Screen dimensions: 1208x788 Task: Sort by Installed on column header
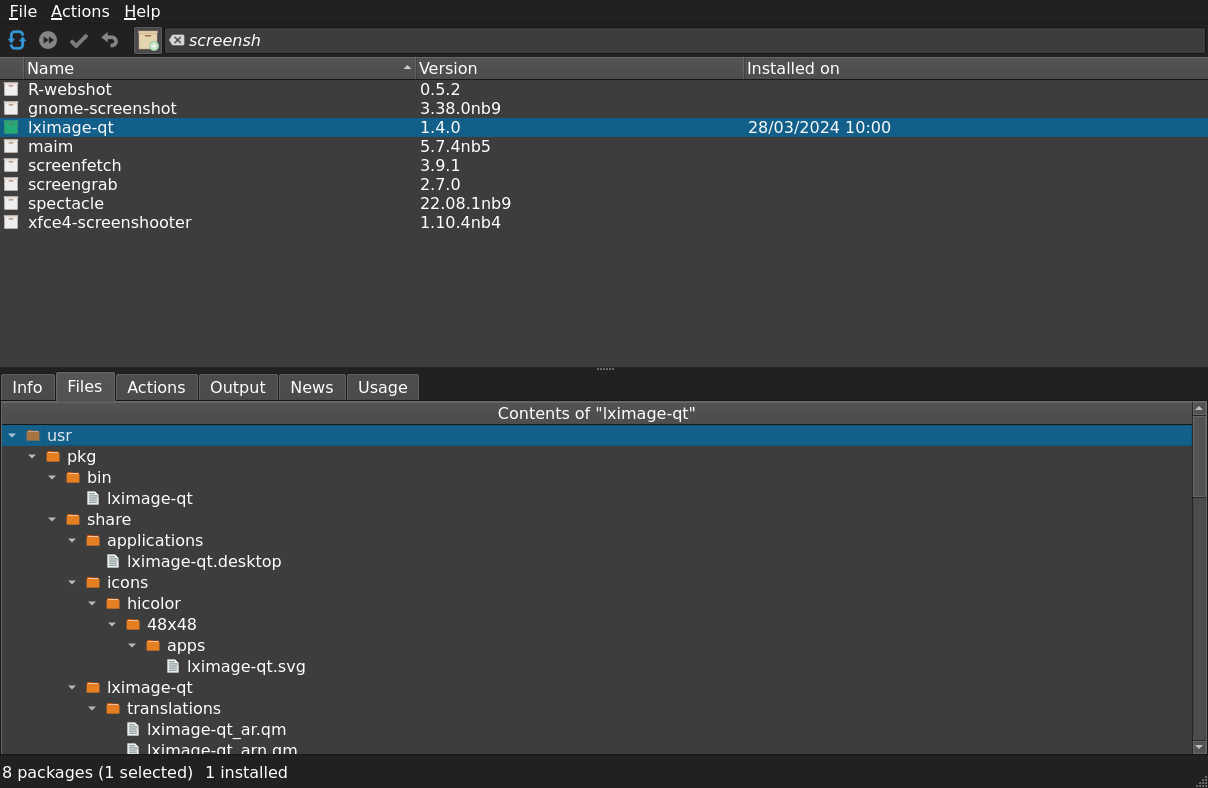pyautogui.click(x=975, y=68)
